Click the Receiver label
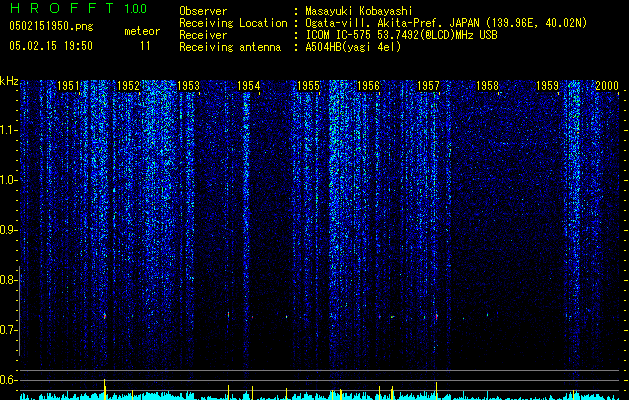Image resolution: width=629 pixels, height=400 pixels. 203,35
